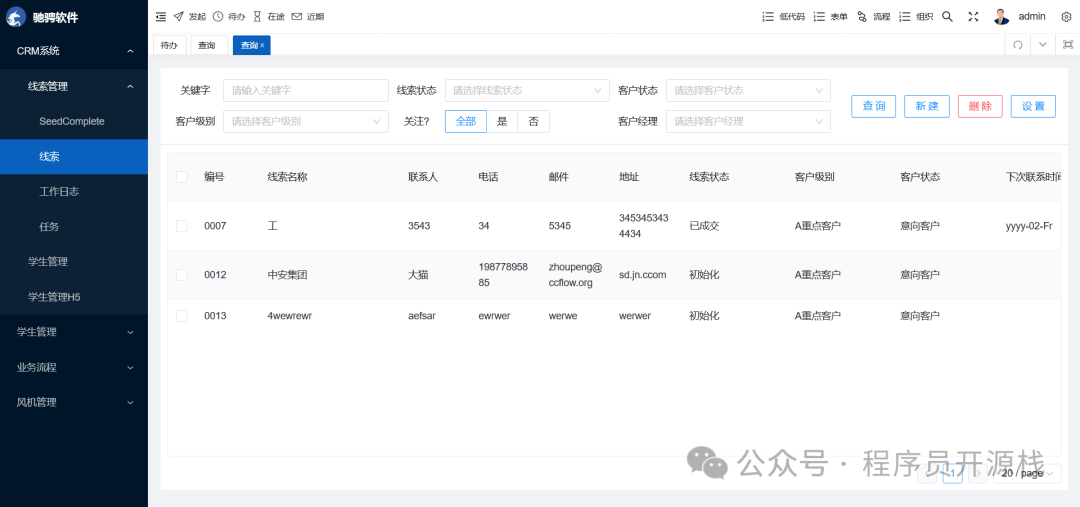
Task: Click the 新建 button
Action: click(926, 106)
